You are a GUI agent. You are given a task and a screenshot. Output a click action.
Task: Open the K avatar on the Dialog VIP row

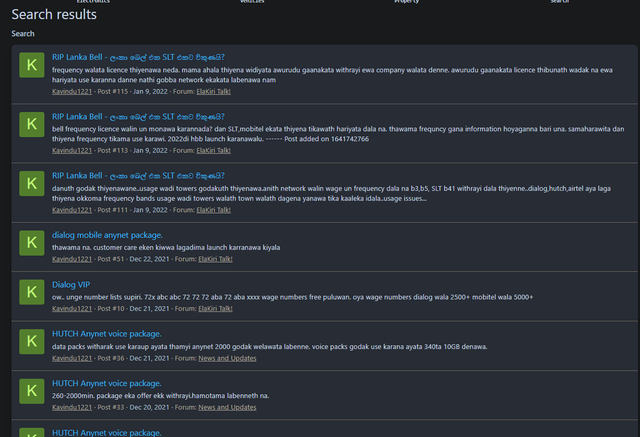32,292
